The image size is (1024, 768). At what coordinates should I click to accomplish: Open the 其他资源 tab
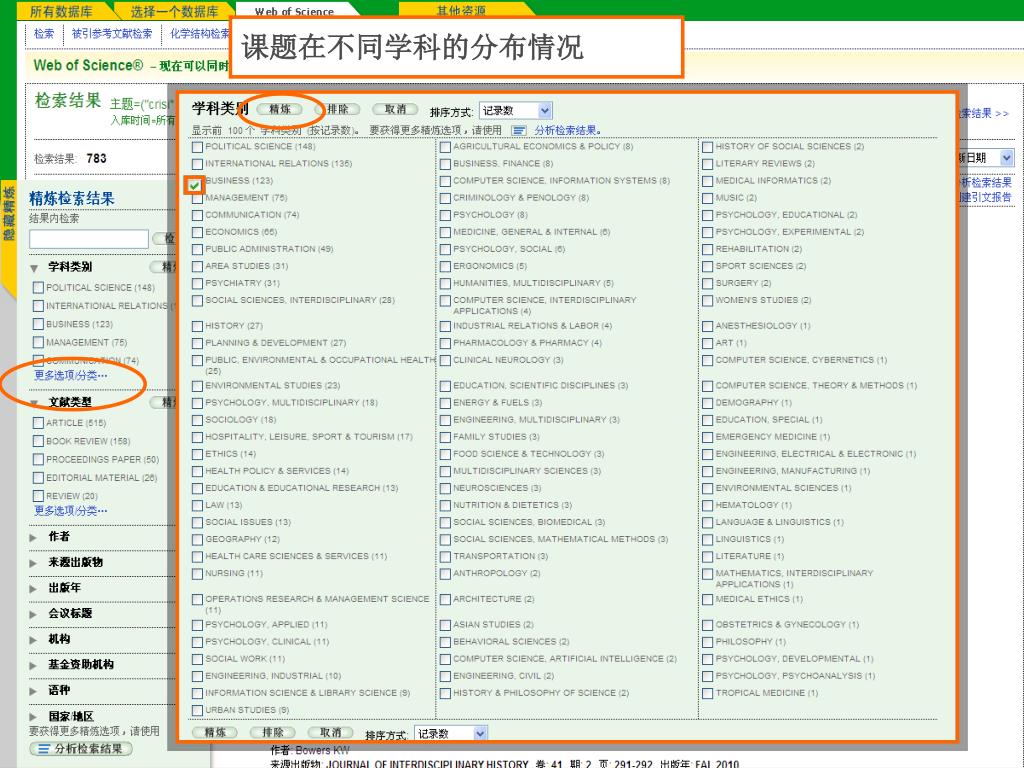coord(461,10)
